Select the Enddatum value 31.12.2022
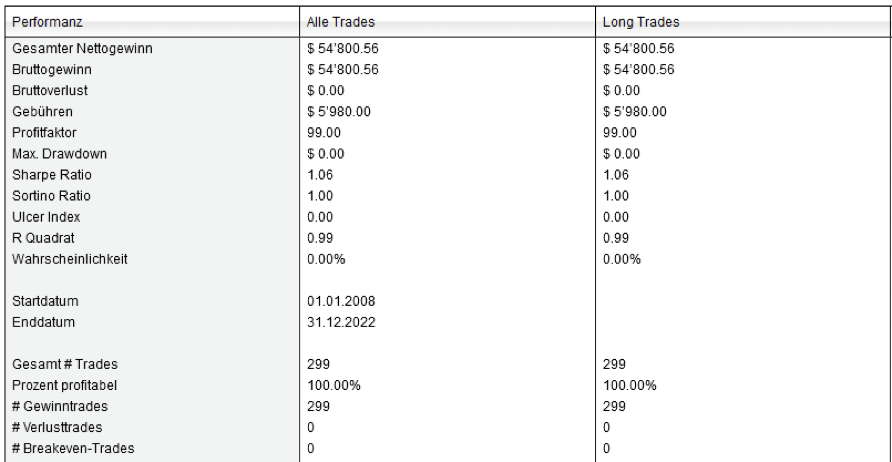892x462 pixels. coord(341,322)
